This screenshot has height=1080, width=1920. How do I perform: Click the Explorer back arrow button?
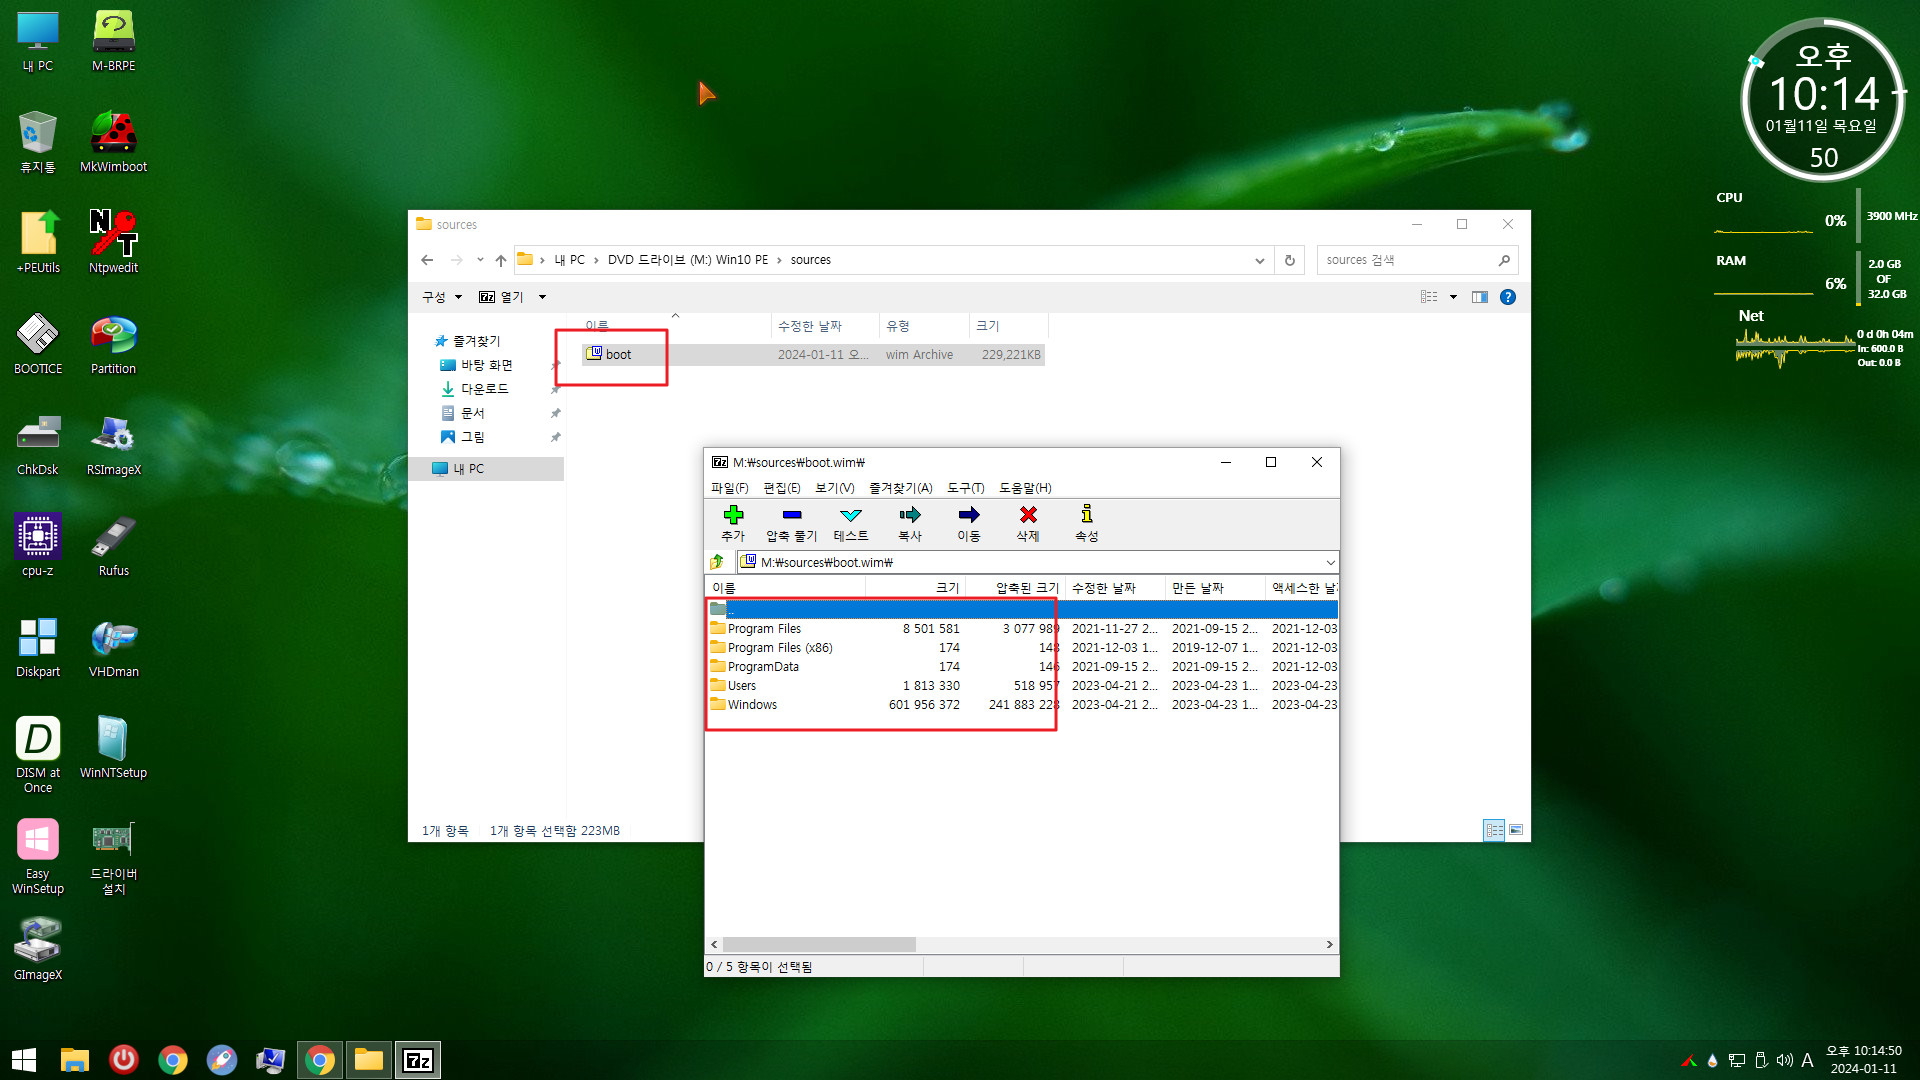tap(427, 260)
